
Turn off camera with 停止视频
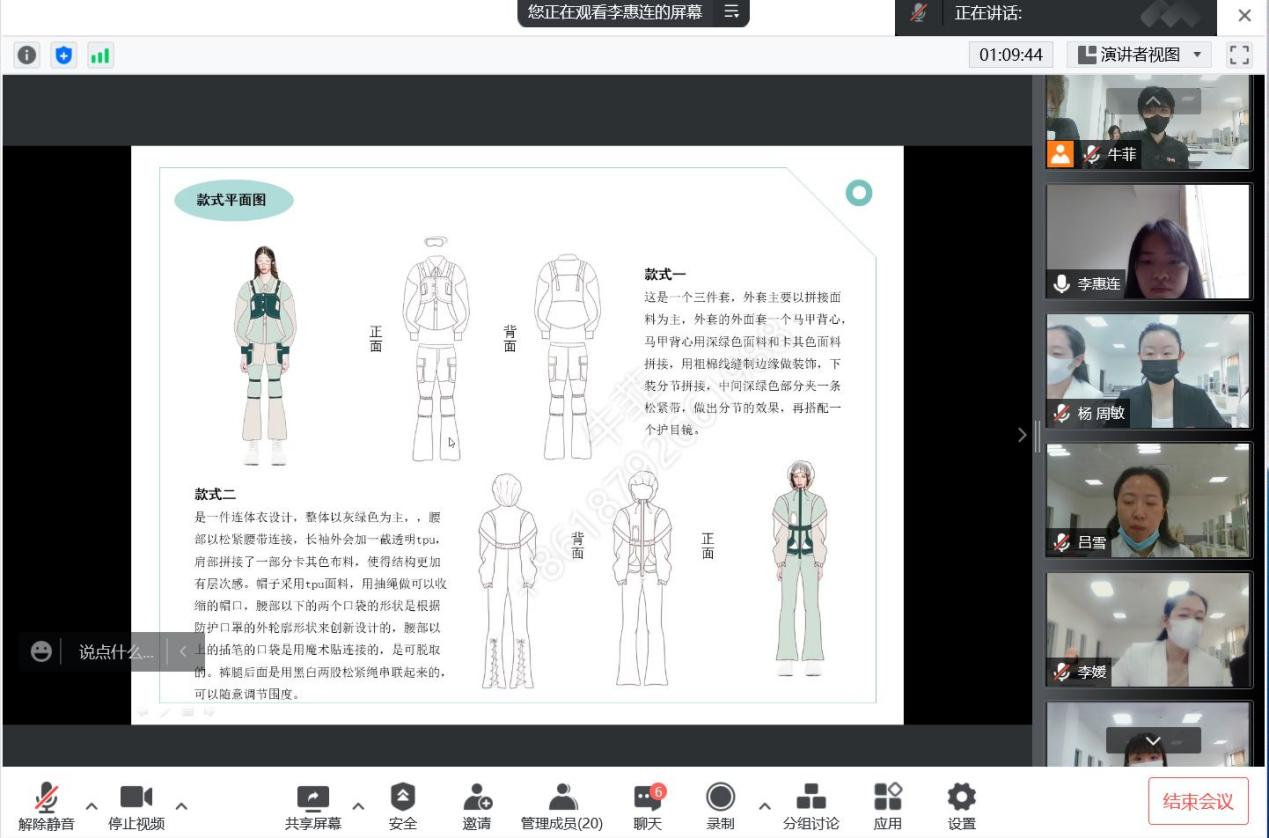[x=136, y=806]
